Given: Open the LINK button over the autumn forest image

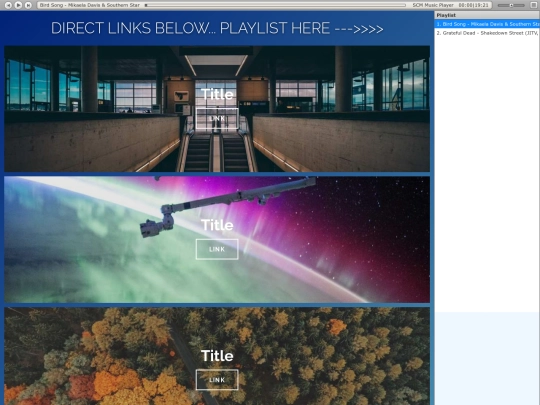Looking at the screenshot, I should (217, 380).
